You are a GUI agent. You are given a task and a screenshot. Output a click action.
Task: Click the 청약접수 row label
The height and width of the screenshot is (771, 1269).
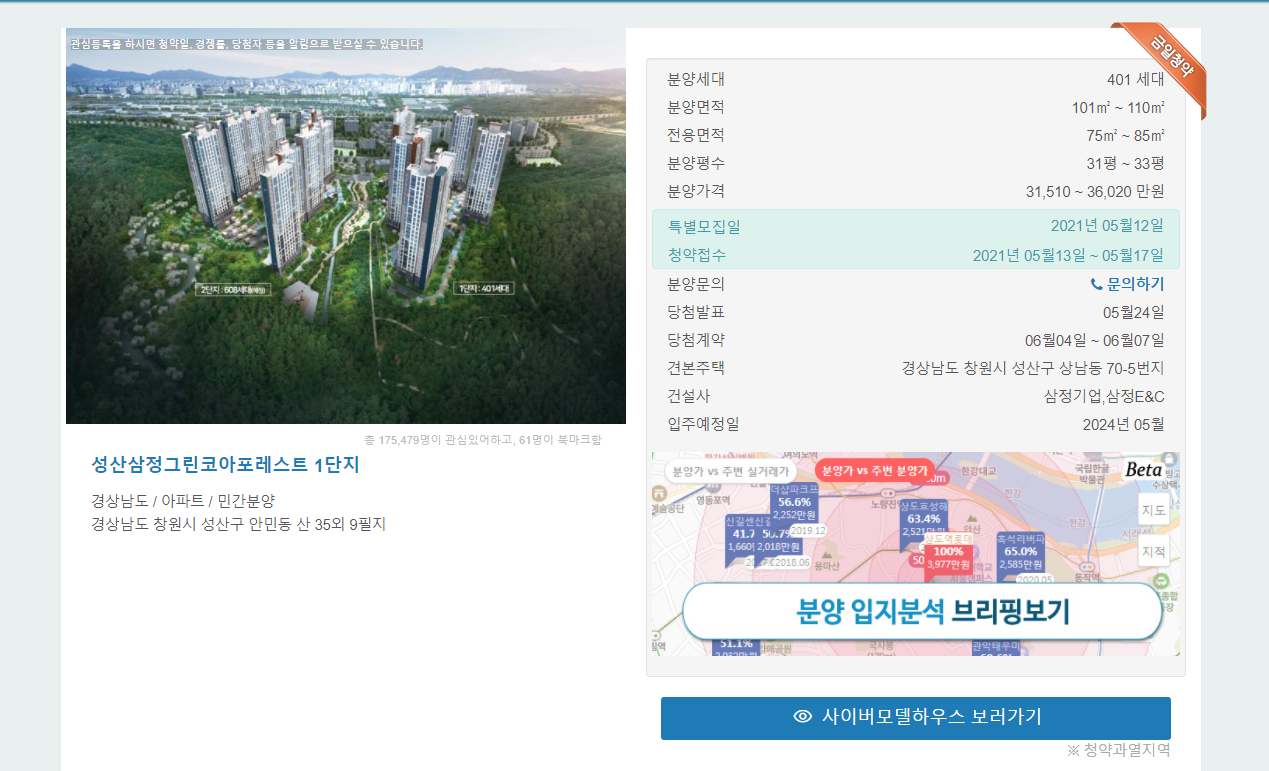click(696, 255)
